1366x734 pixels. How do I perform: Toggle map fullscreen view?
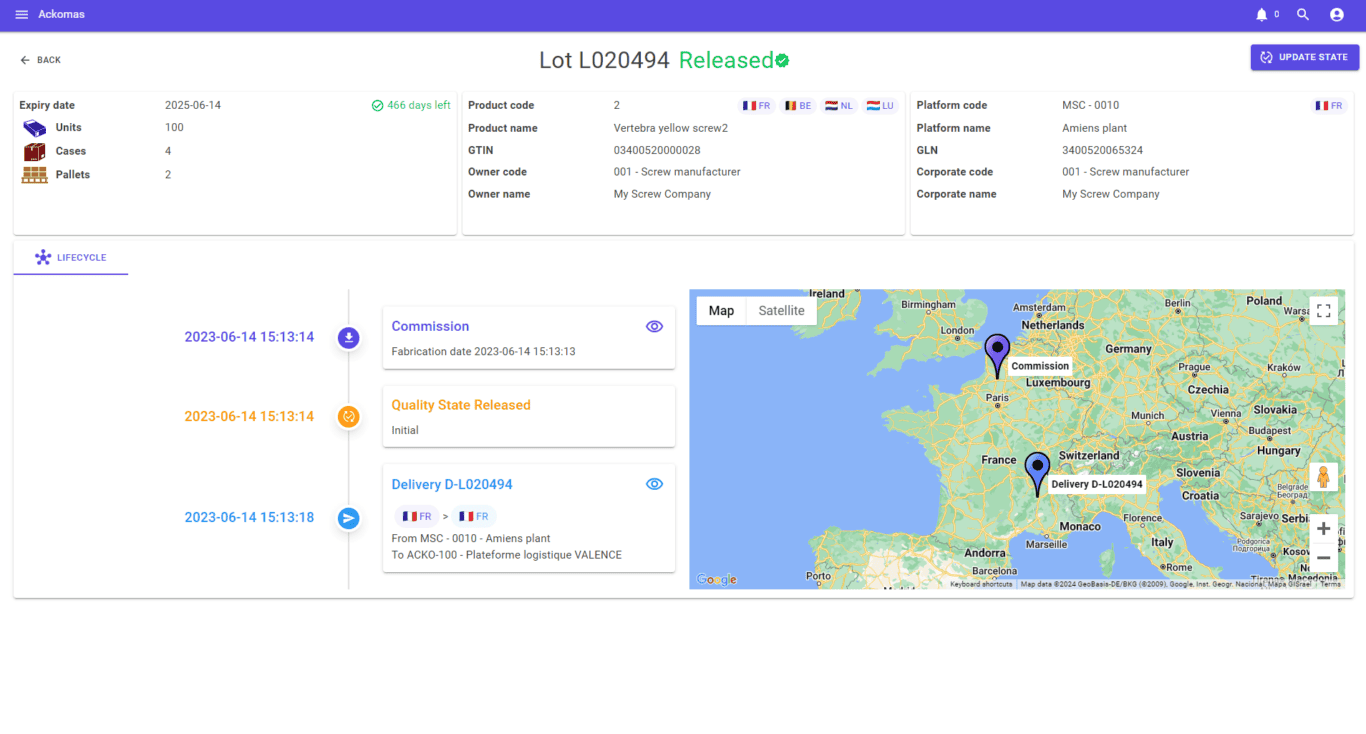[1323, 311]
